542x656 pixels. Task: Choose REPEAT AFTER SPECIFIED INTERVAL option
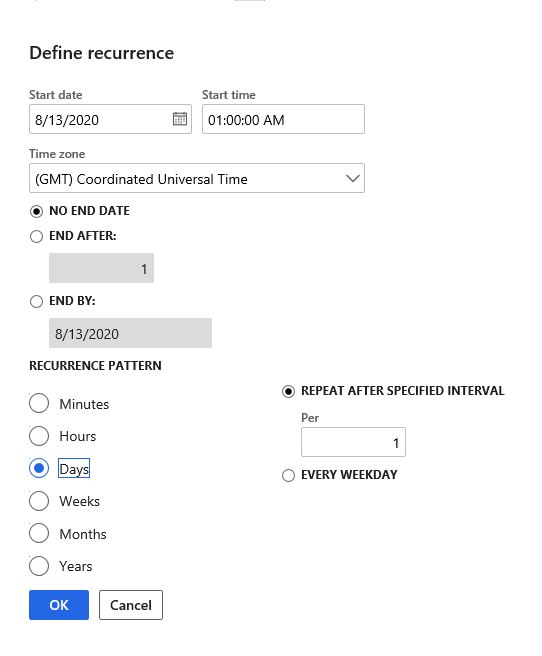tap(288, 392)
